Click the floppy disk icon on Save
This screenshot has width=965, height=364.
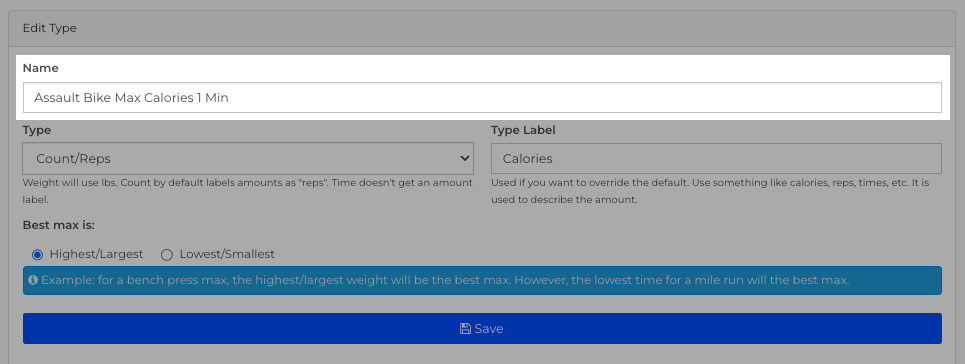click(x=465, y=329)
